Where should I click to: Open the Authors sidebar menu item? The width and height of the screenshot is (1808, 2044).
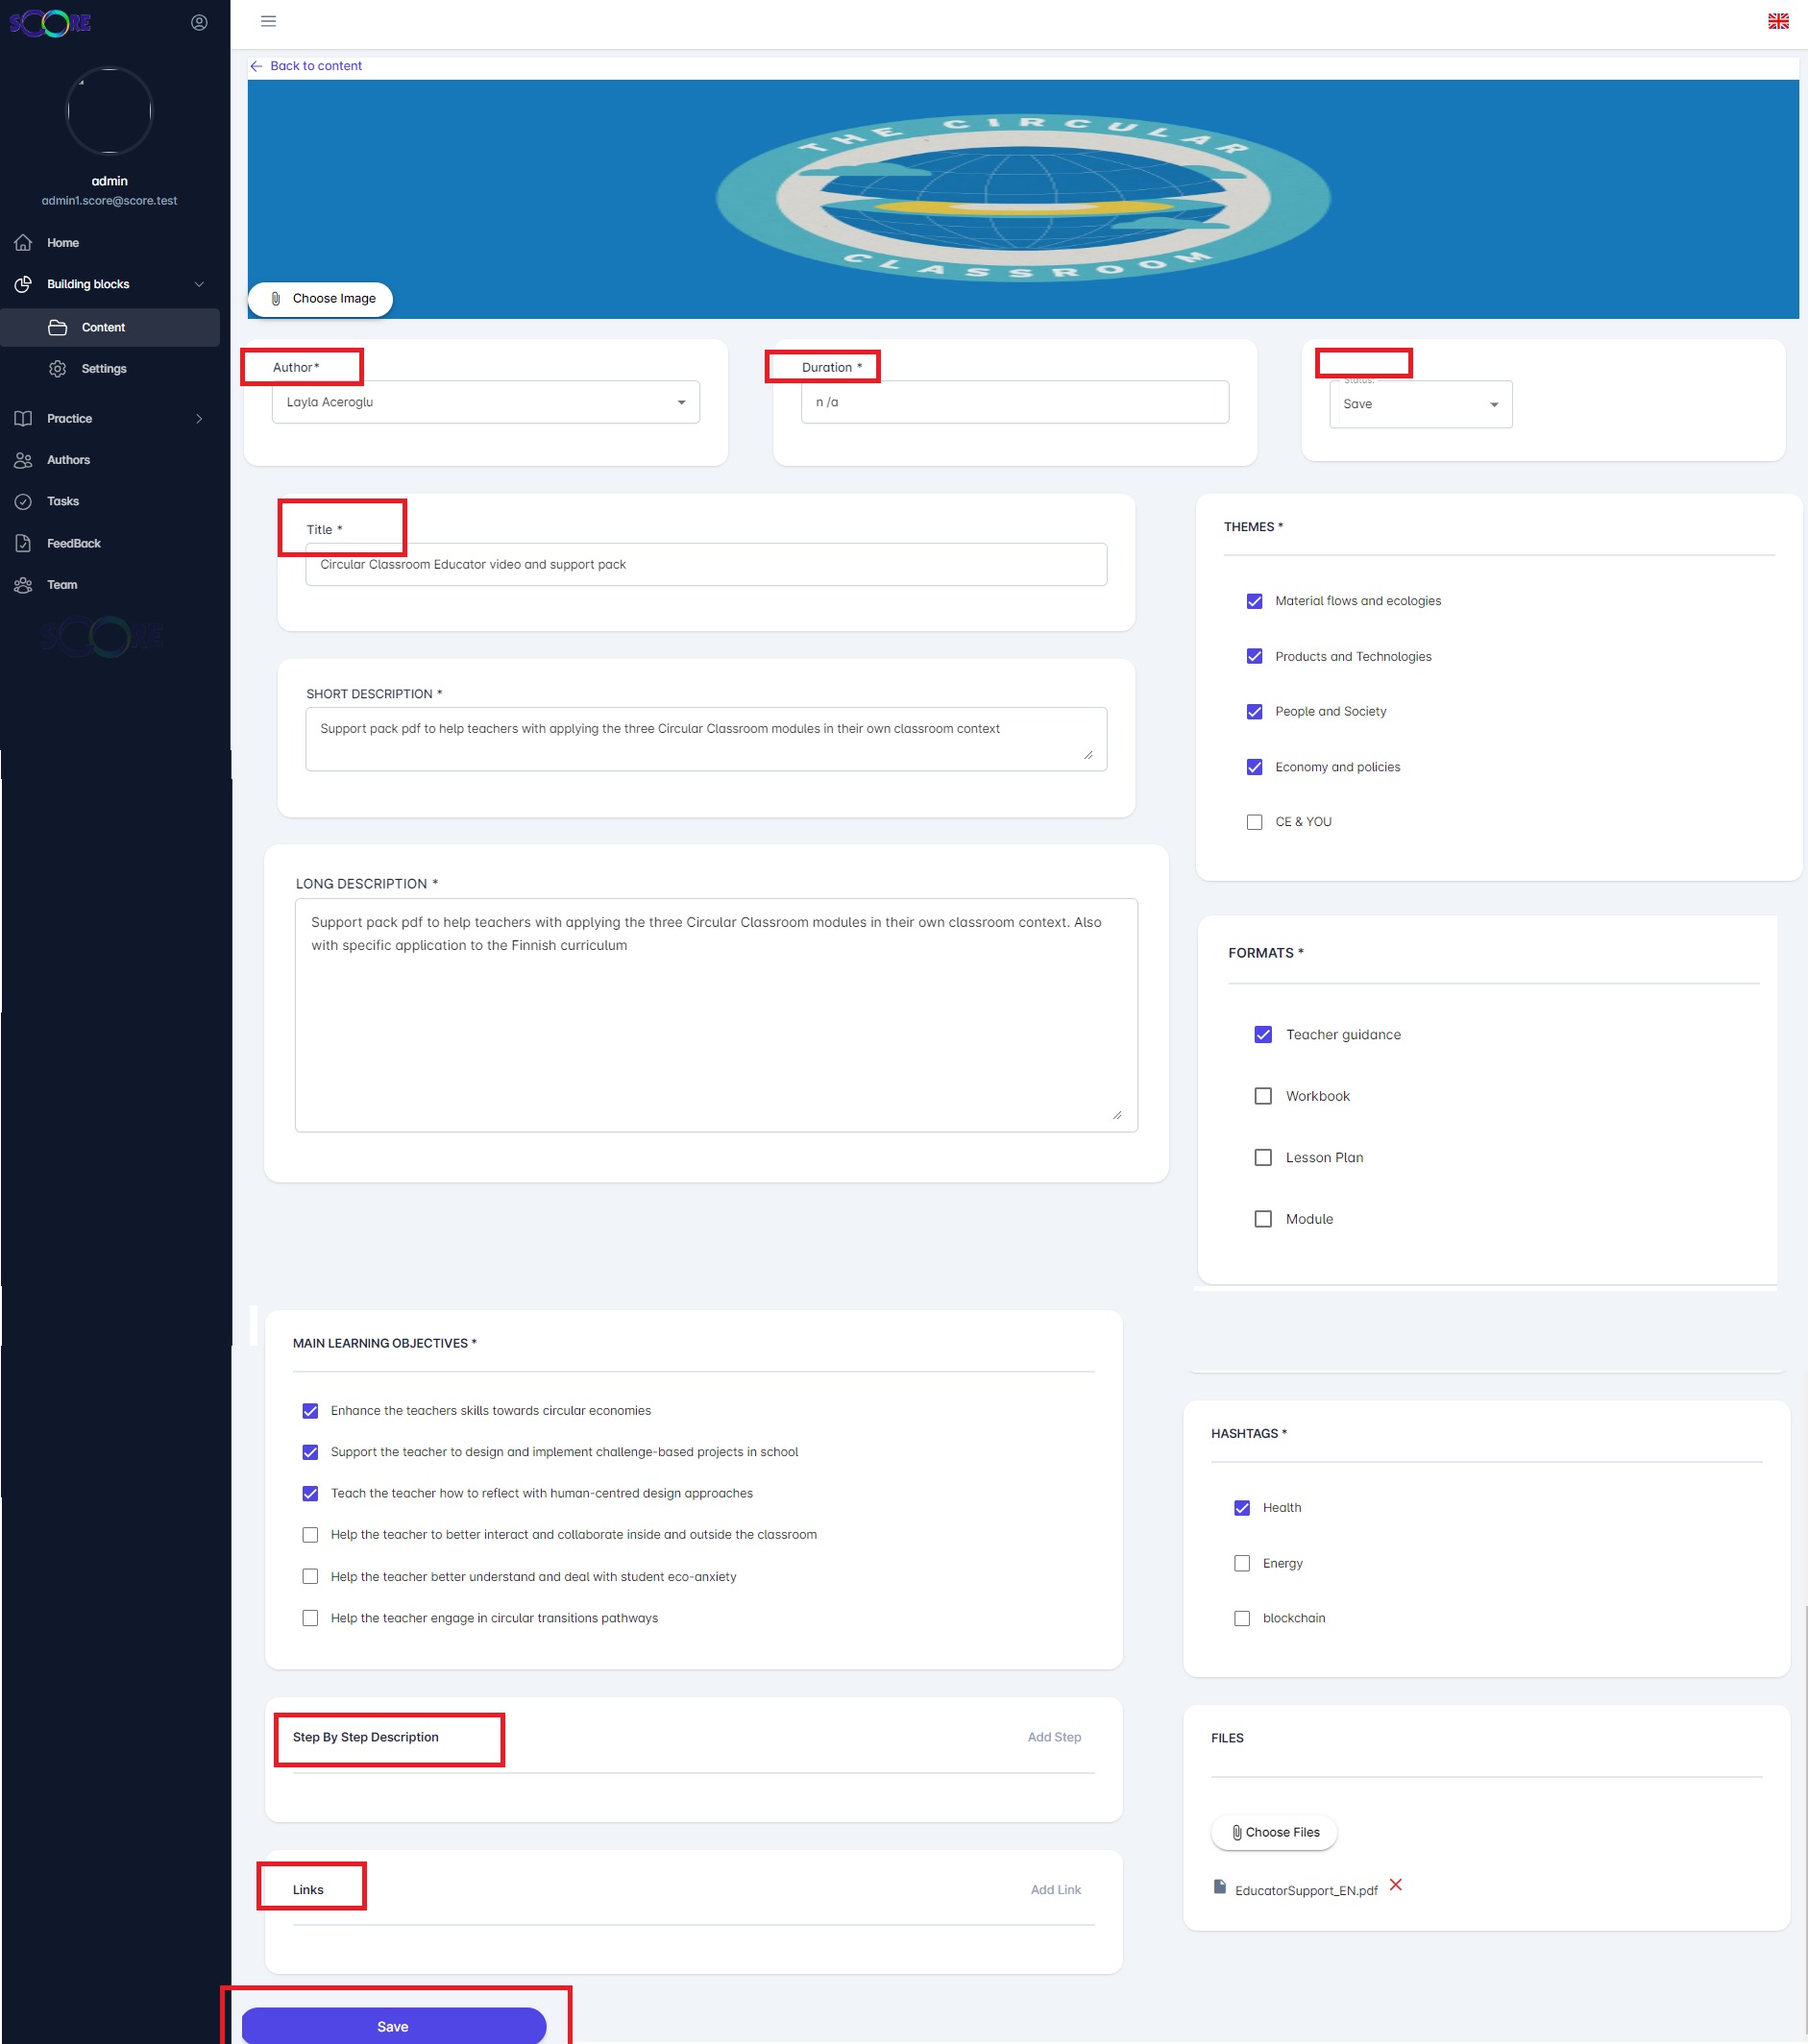(x=68, y=460)
